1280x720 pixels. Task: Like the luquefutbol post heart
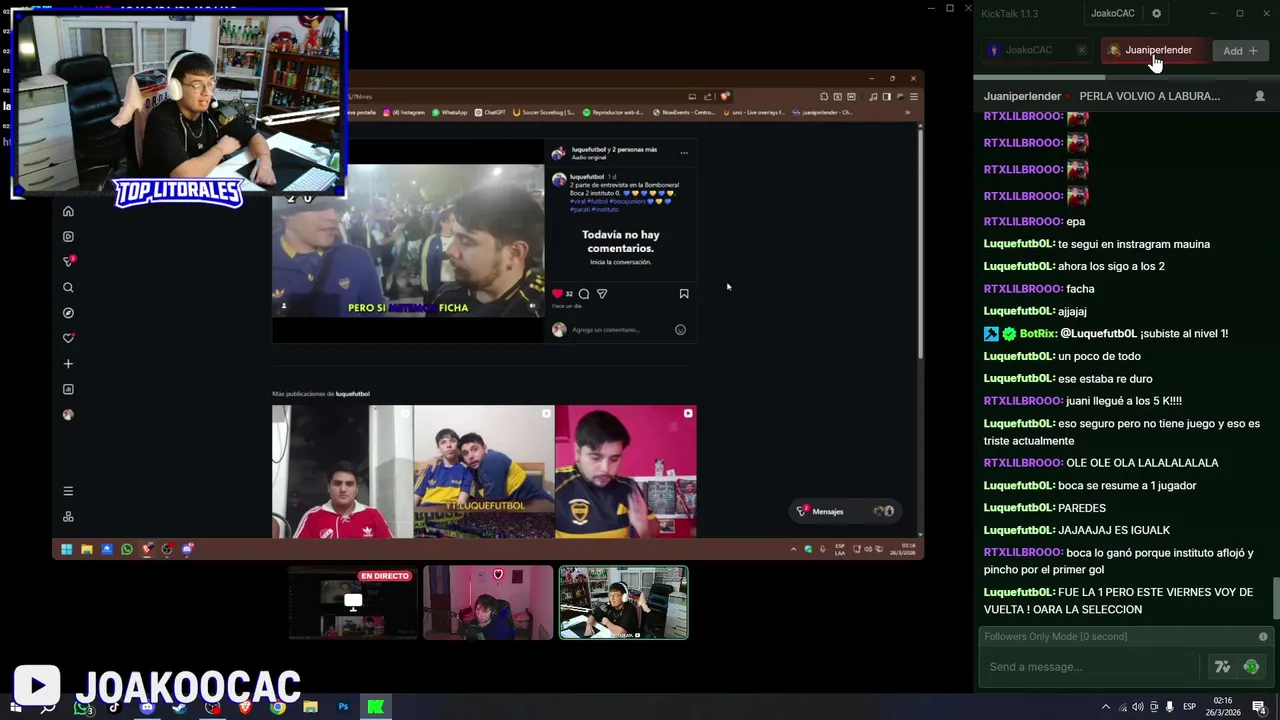coord(558,294)
